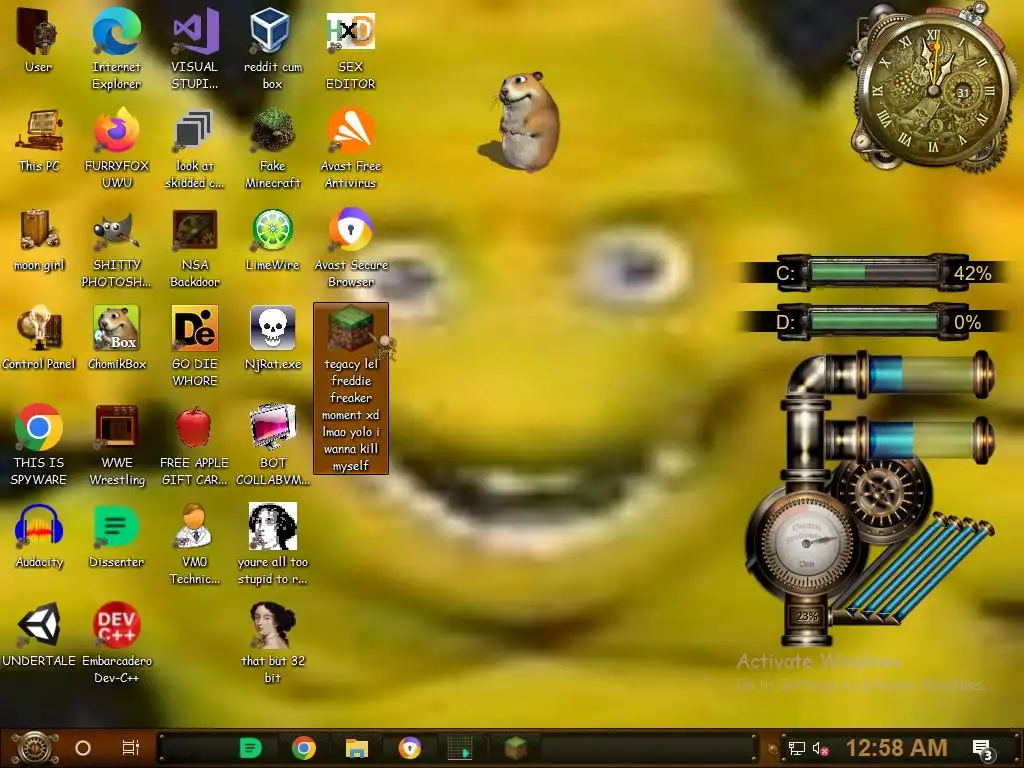
Task: Select the FREE APPLE GIFT CAR... icon
Action: (x=195, y=445)
